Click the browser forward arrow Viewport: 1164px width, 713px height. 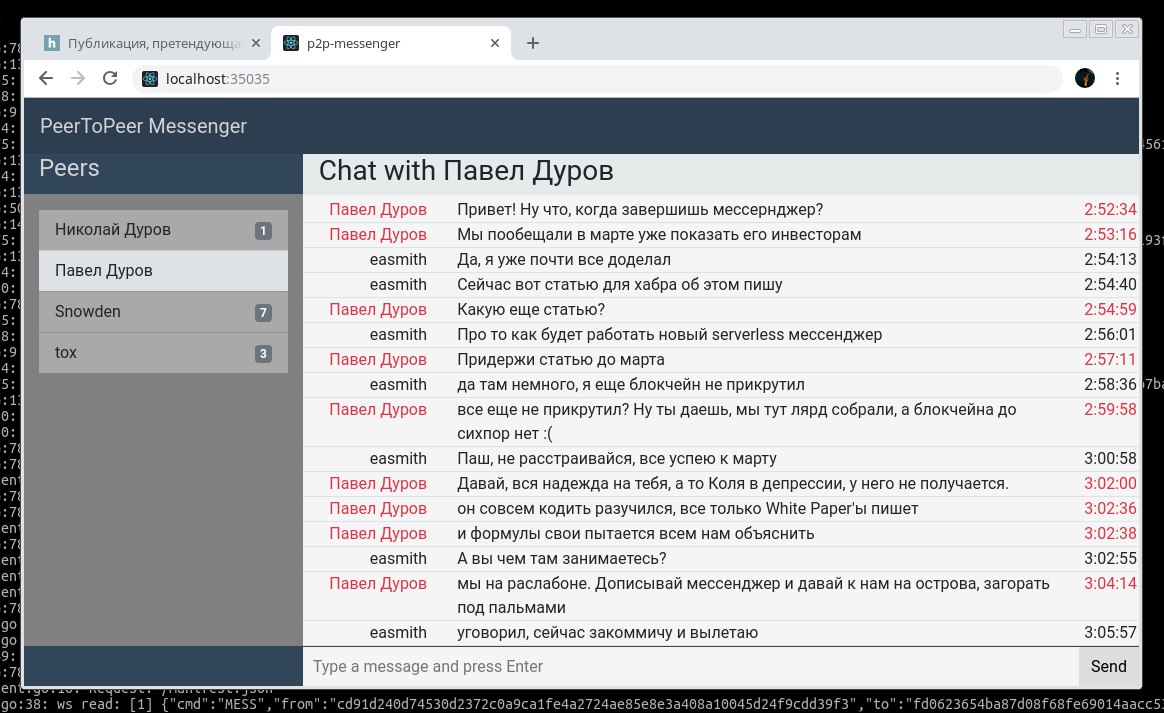click(x=78, y=79)
